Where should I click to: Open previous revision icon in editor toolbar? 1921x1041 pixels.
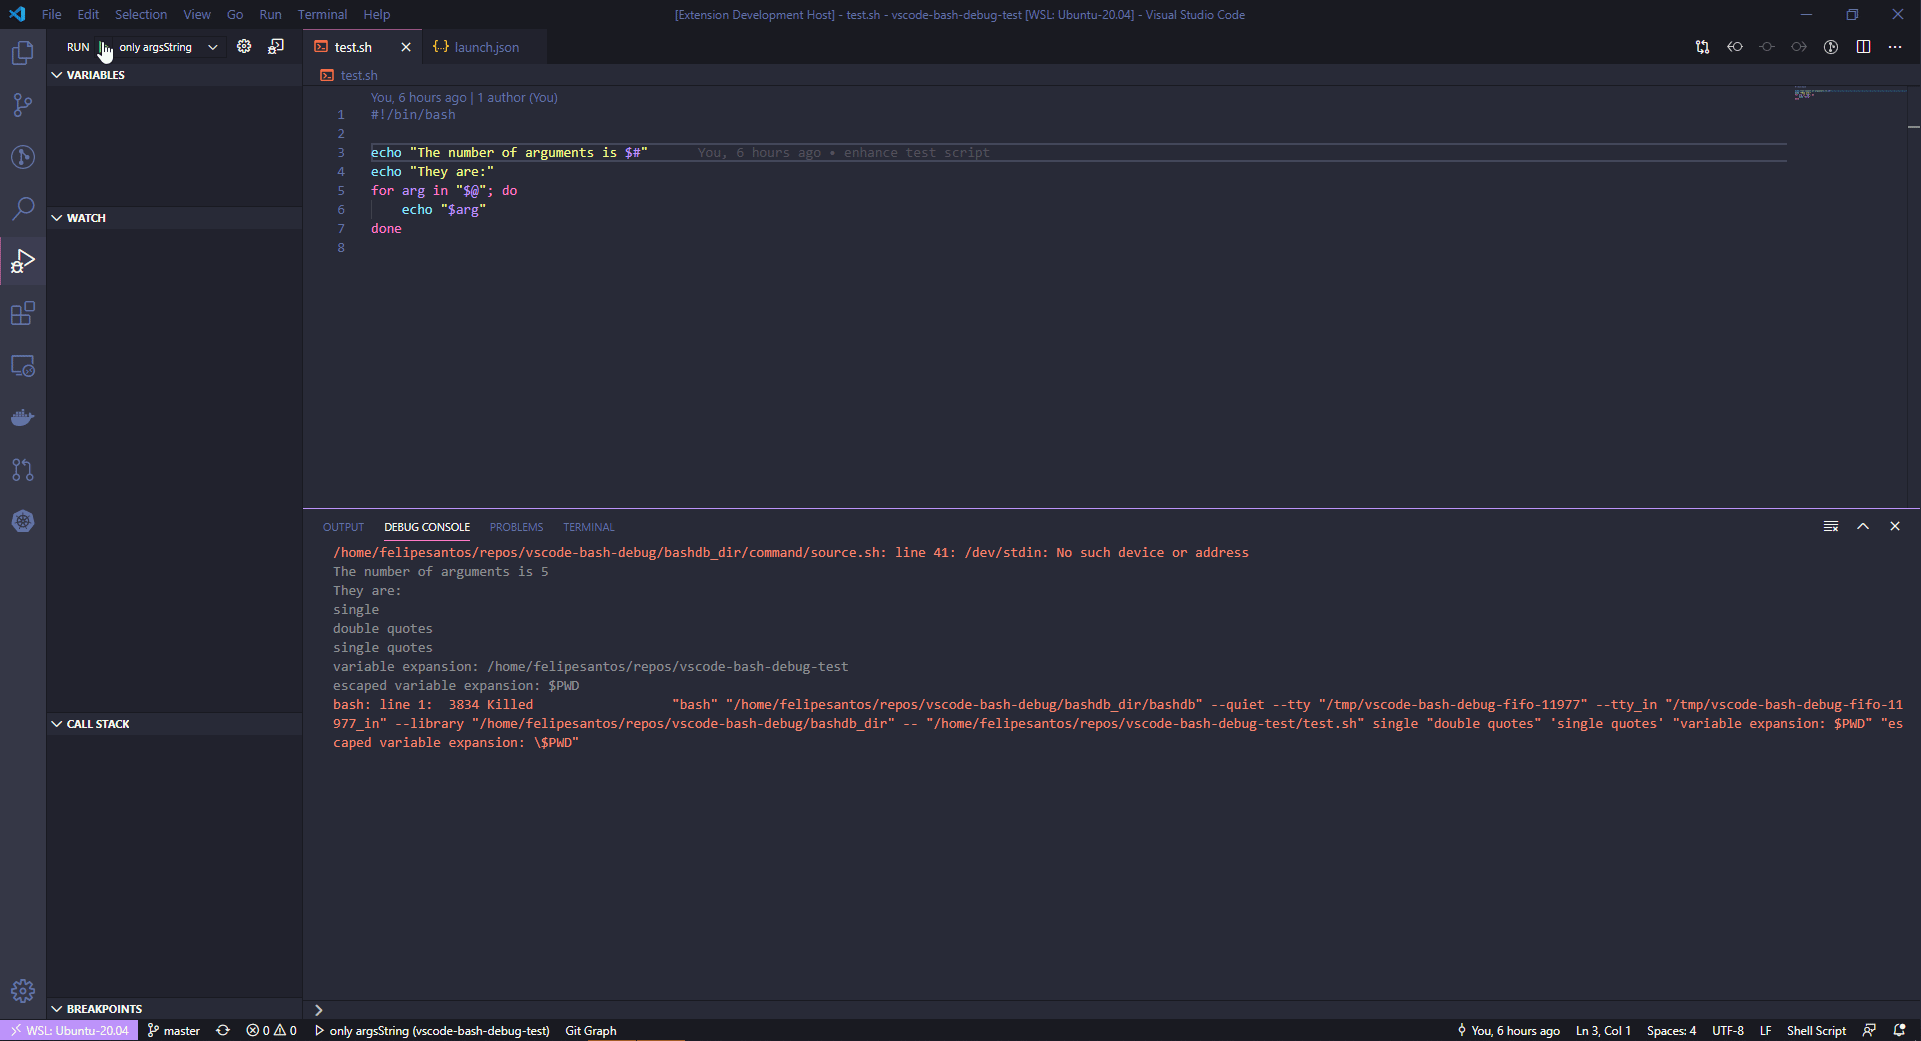pos(1735,47)
